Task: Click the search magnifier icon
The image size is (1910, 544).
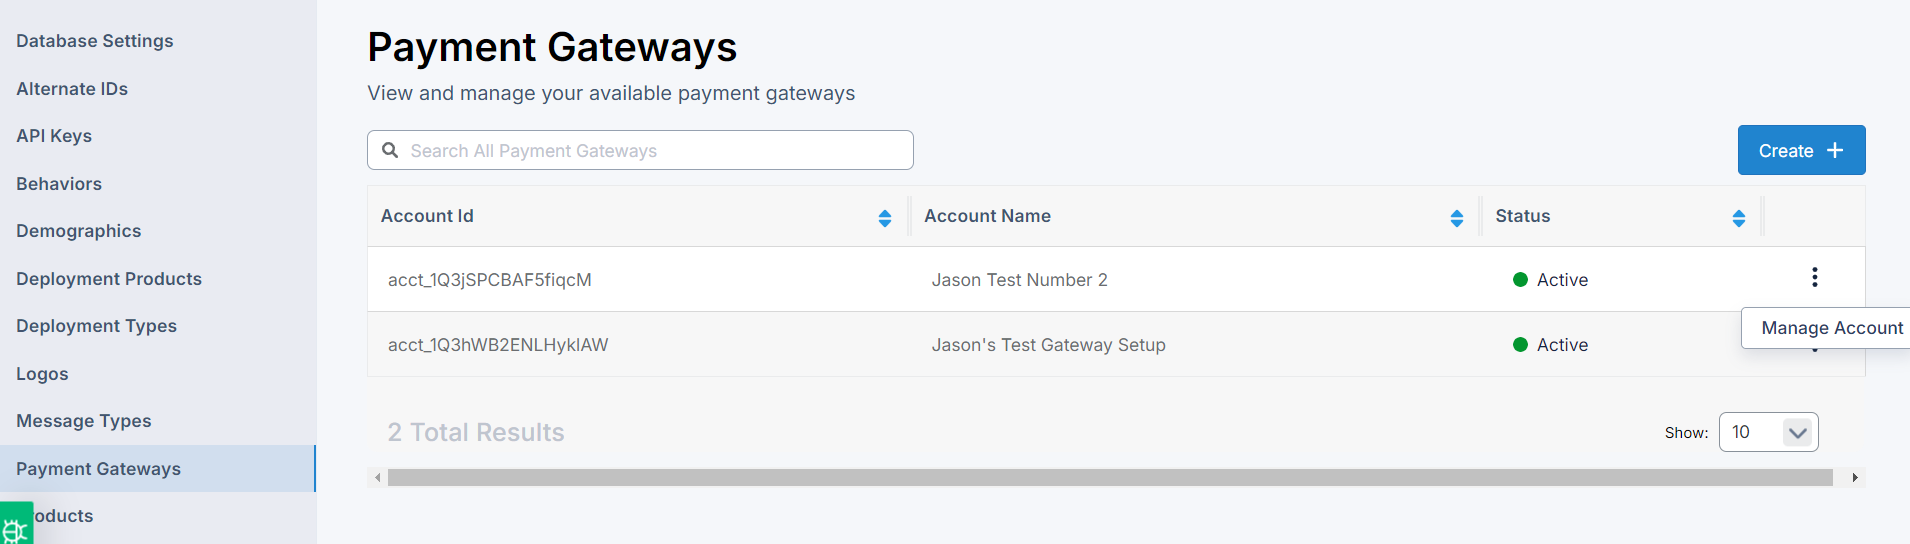Action: [390, 150]
